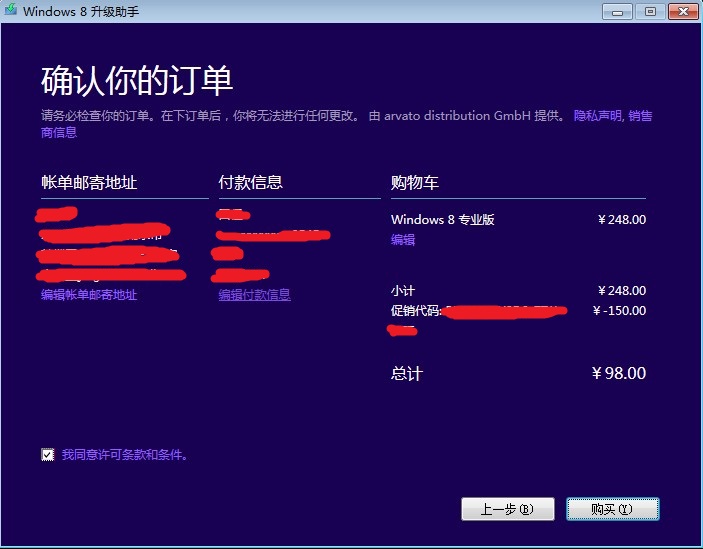Image resolution: width=703 pixels, height=549 pixels.
Task: Click 编辑付款信息 to edit payment info
Action: pyautogui.click(x=254, y=295)
